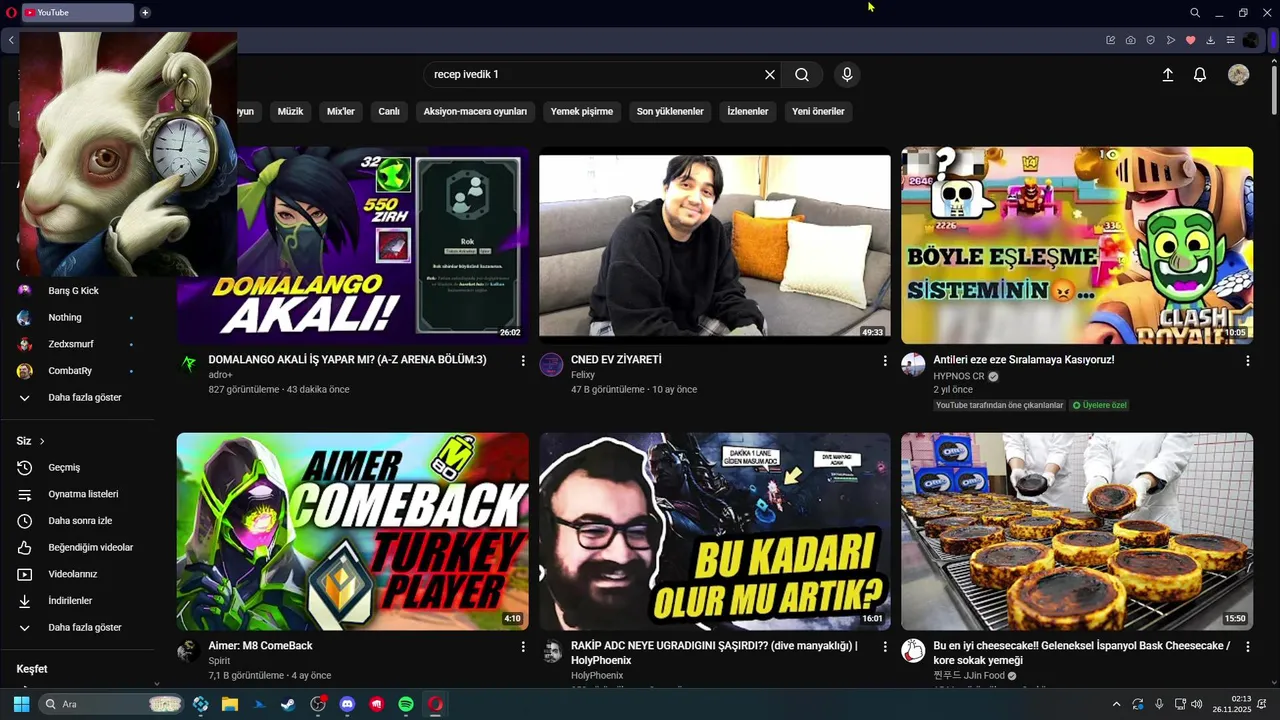The height and width of the screenshot is (720, 1280).
Task: Select Aksiyon-macera oyunları filter chip
Action: pyautogui.click(x=475, y=111)
